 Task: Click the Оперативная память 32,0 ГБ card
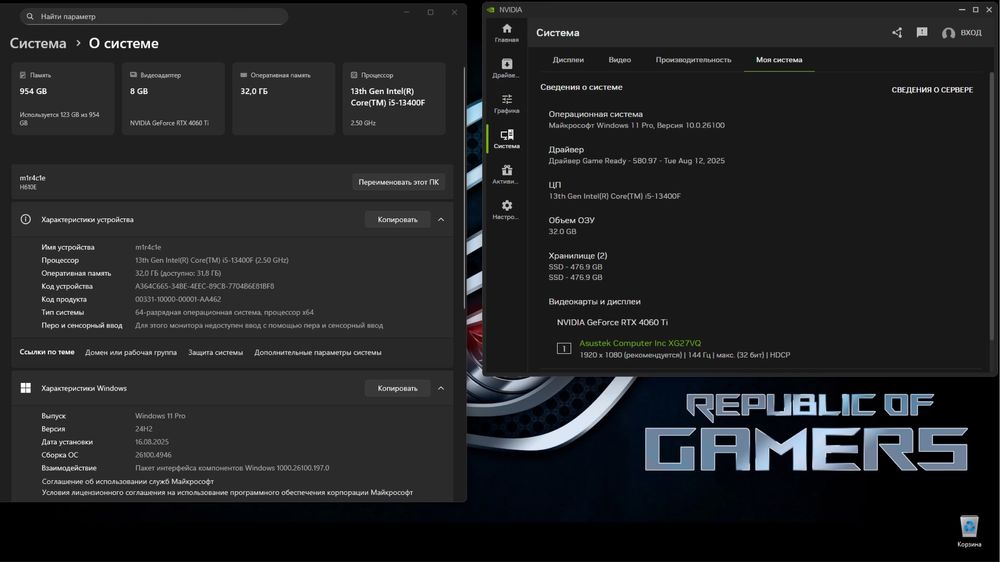pyautogui.click(x=283, y=99)
